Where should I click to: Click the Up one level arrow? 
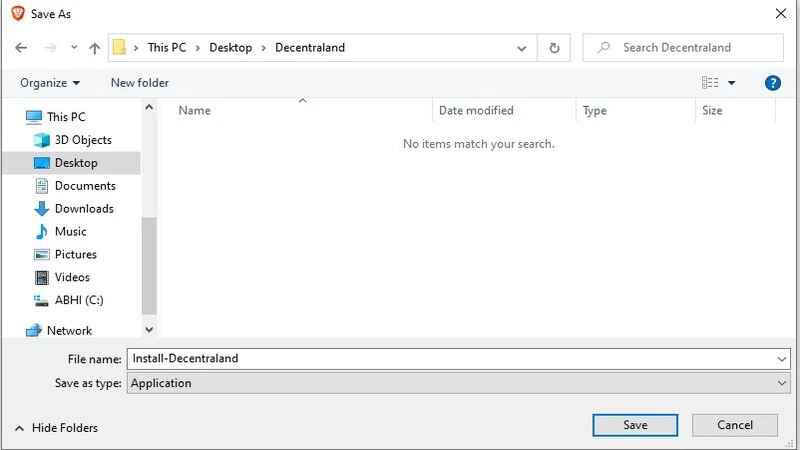pos(94,48)
